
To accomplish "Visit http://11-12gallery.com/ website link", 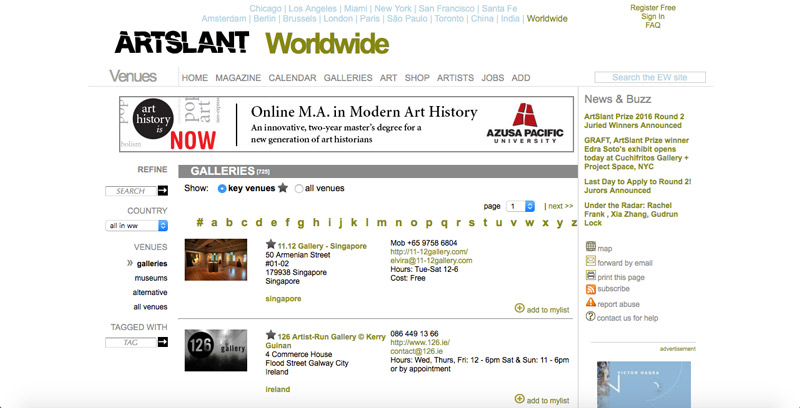I will 429,251.
